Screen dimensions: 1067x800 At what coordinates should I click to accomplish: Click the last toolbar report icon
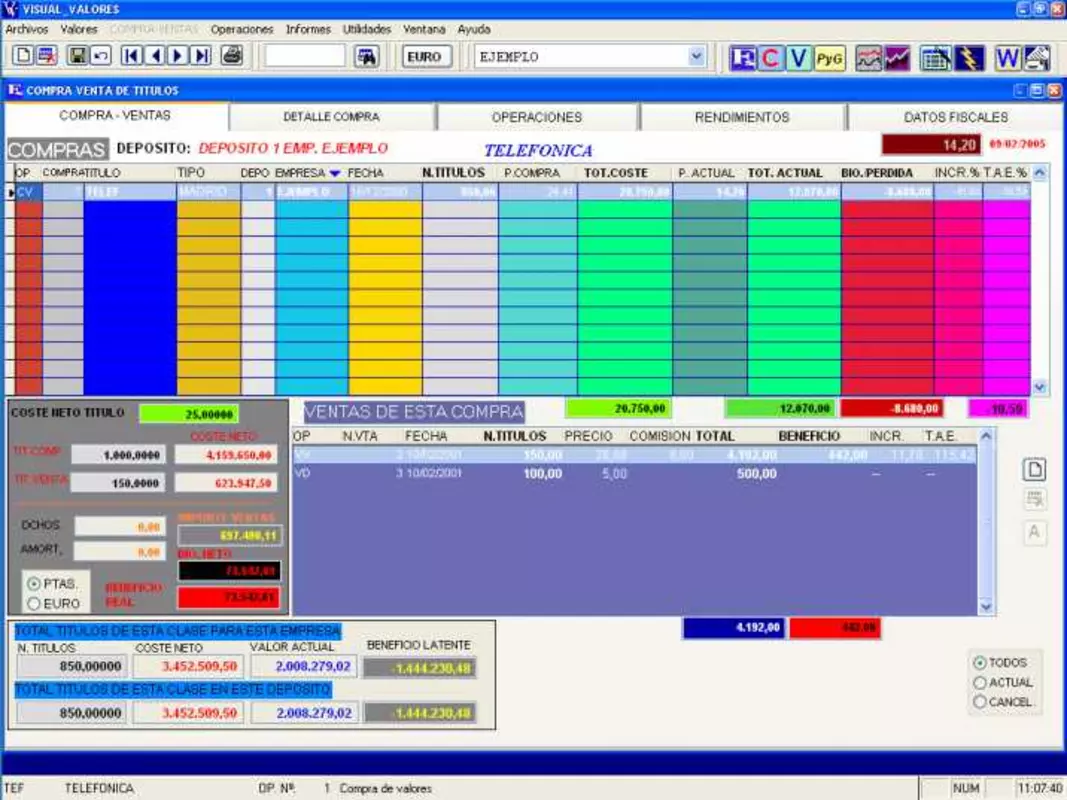(x=1036, y=59)
